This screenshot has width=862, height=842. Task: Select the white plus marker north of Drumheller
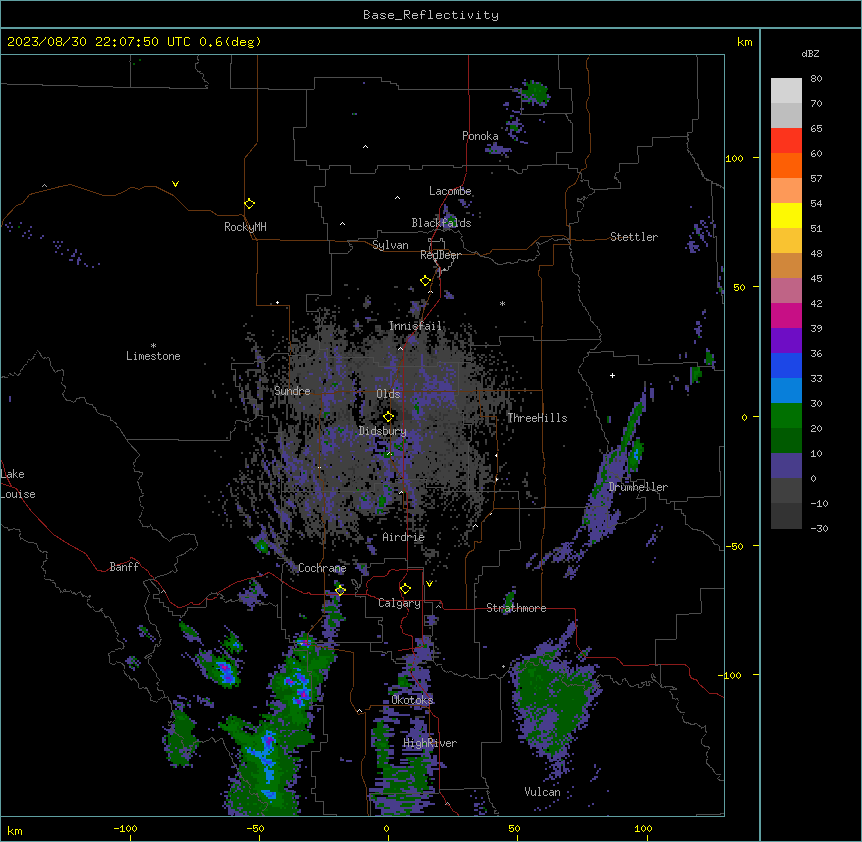(x=612, y=375)
